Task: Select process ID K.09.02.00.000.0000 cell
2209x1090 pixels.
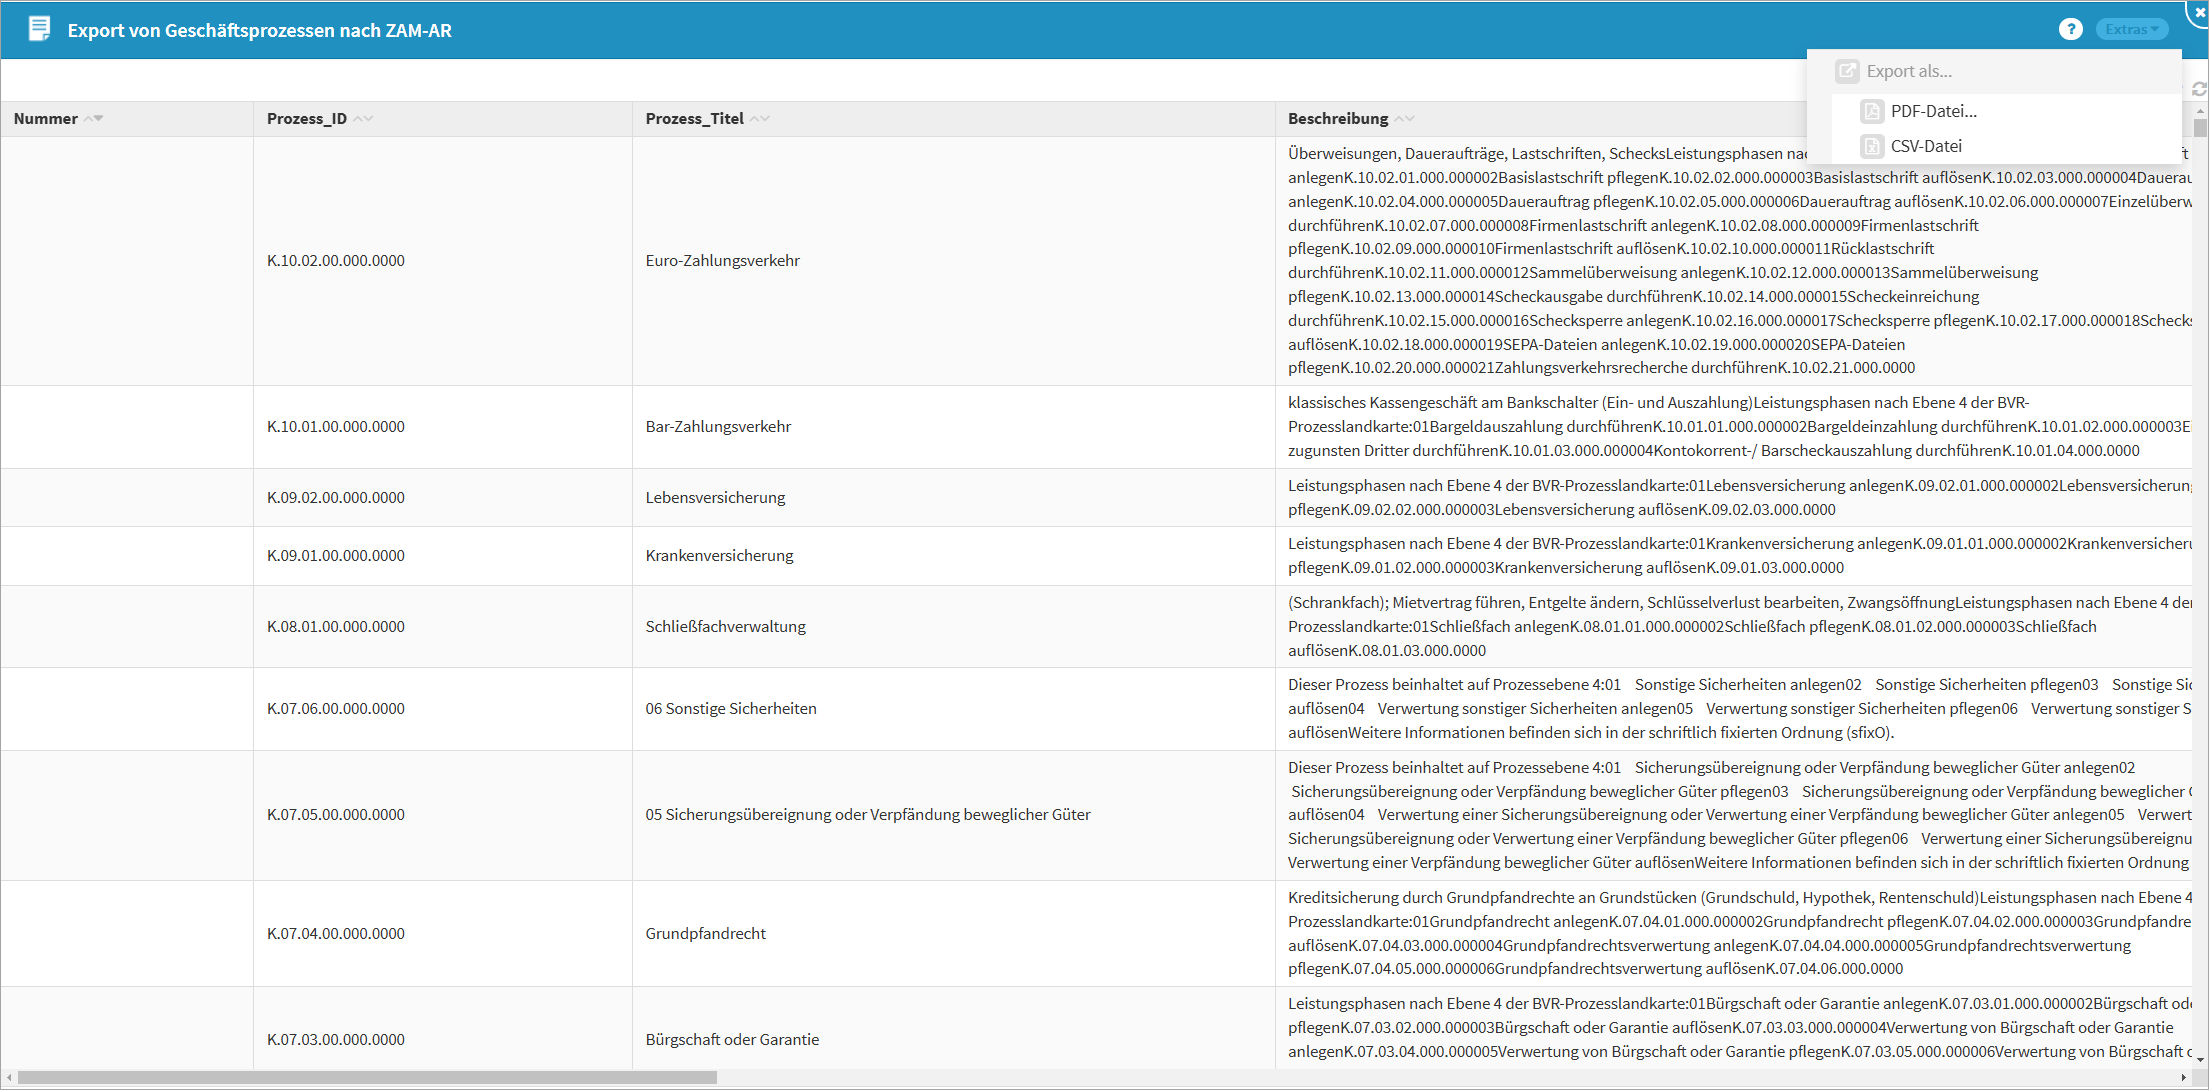Action: [x=336, y=498]
